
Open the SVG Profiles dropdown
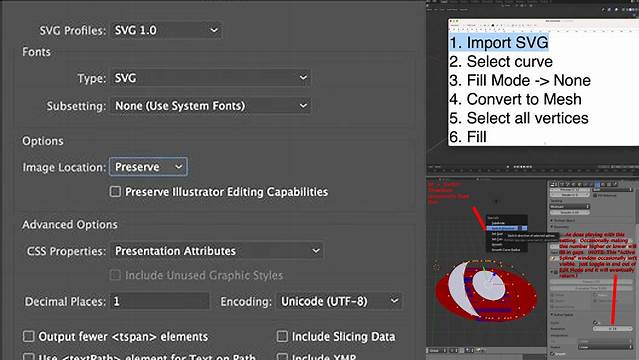pyautogui.click(x=166, y=30)
